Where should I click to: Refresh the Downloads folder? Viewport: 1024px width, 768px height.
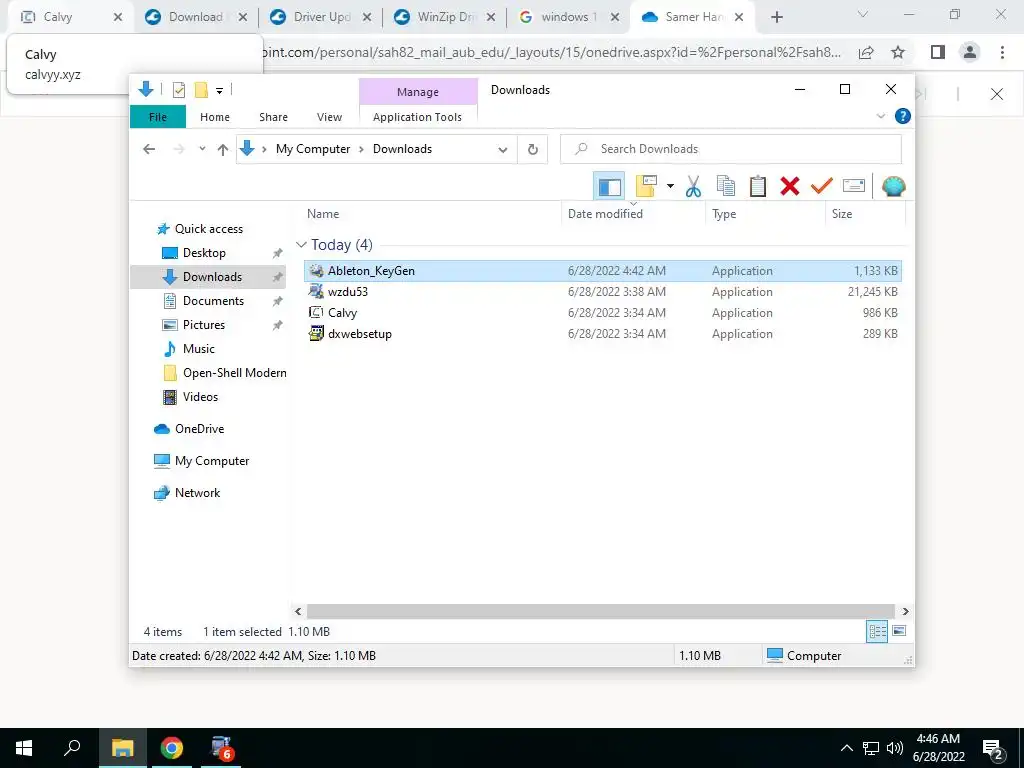pos(533,150)
